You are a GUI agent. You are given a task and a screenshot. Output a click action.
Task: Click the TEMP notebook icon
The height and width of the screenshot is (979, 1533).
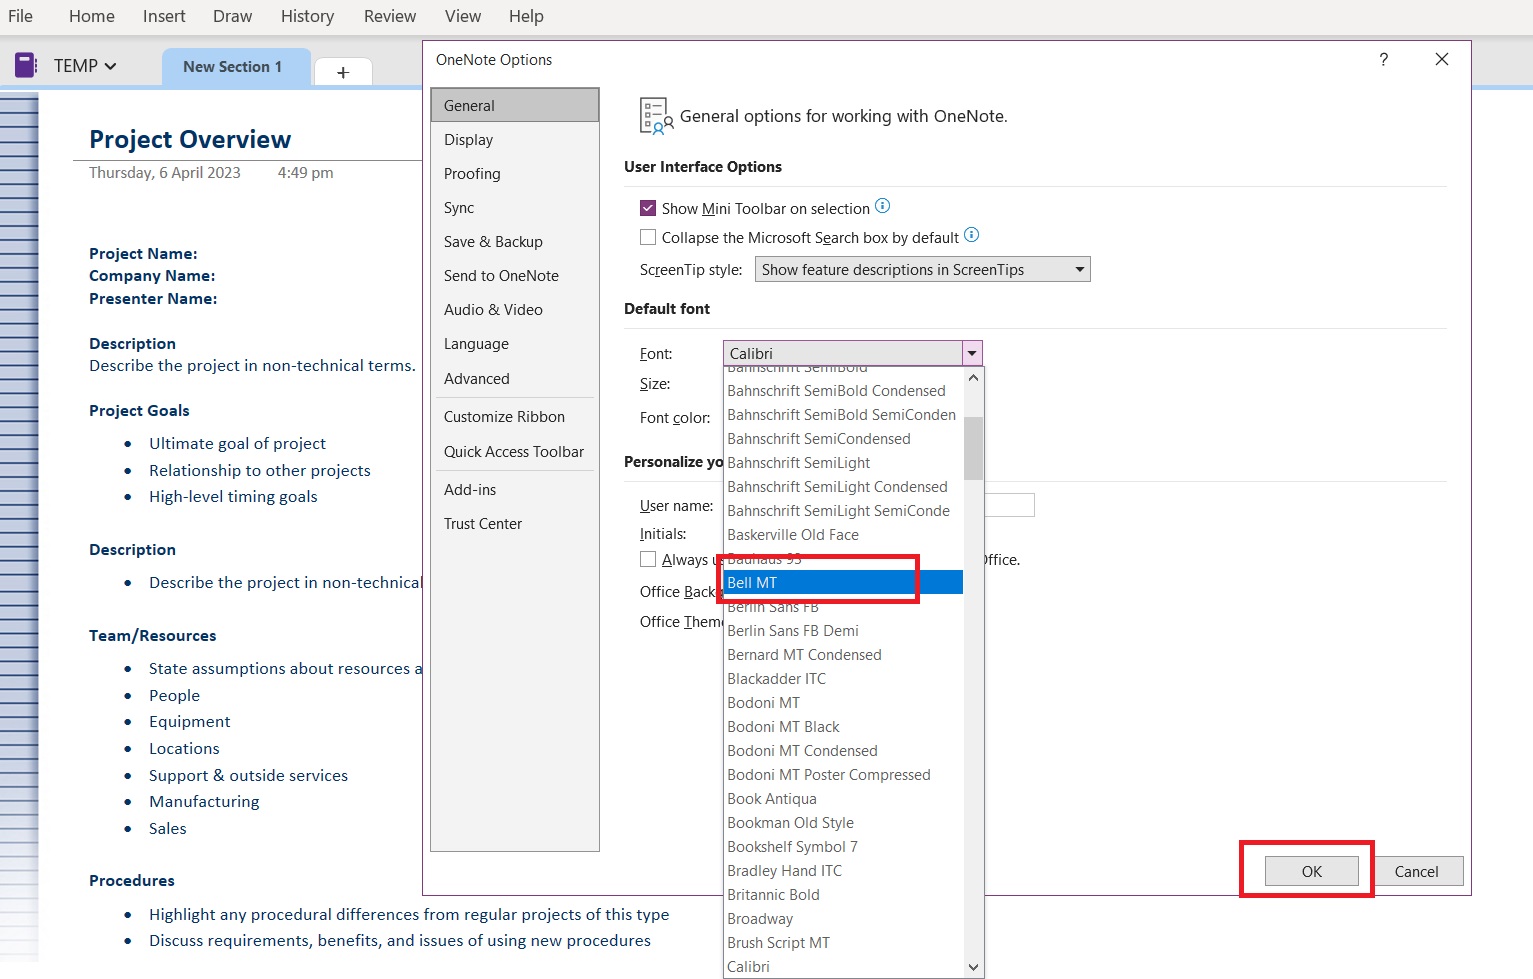[x=25, y=64]
